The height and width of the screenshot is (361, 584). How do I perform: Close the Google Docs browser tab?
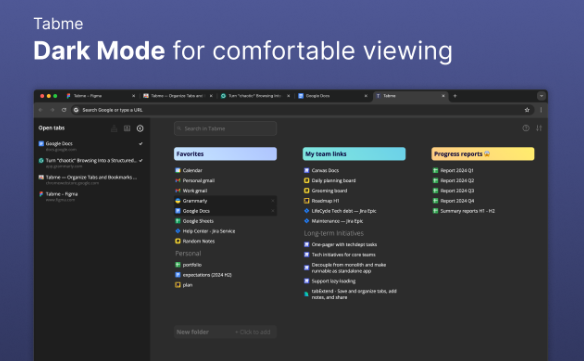tap(365, 96)
